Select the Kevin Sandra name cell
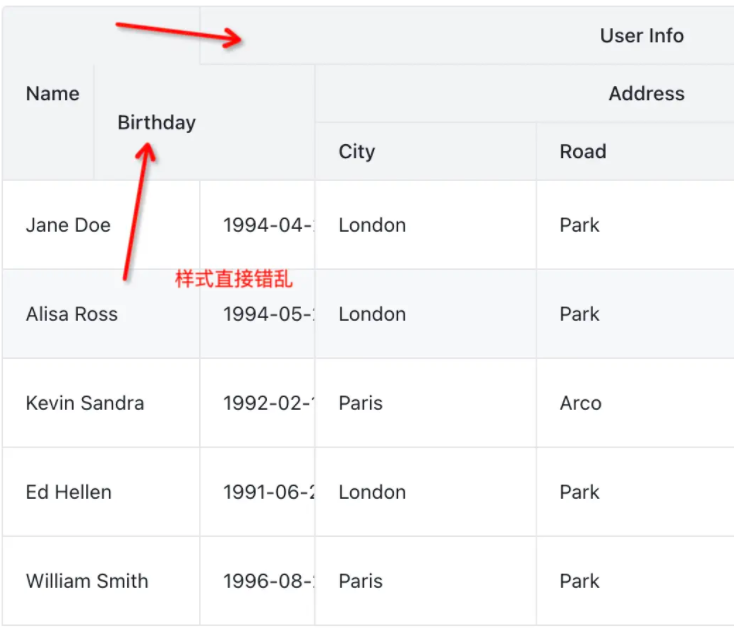Image resolution: width=749 pixels, height=644 pixels. (x=85, y=403)
